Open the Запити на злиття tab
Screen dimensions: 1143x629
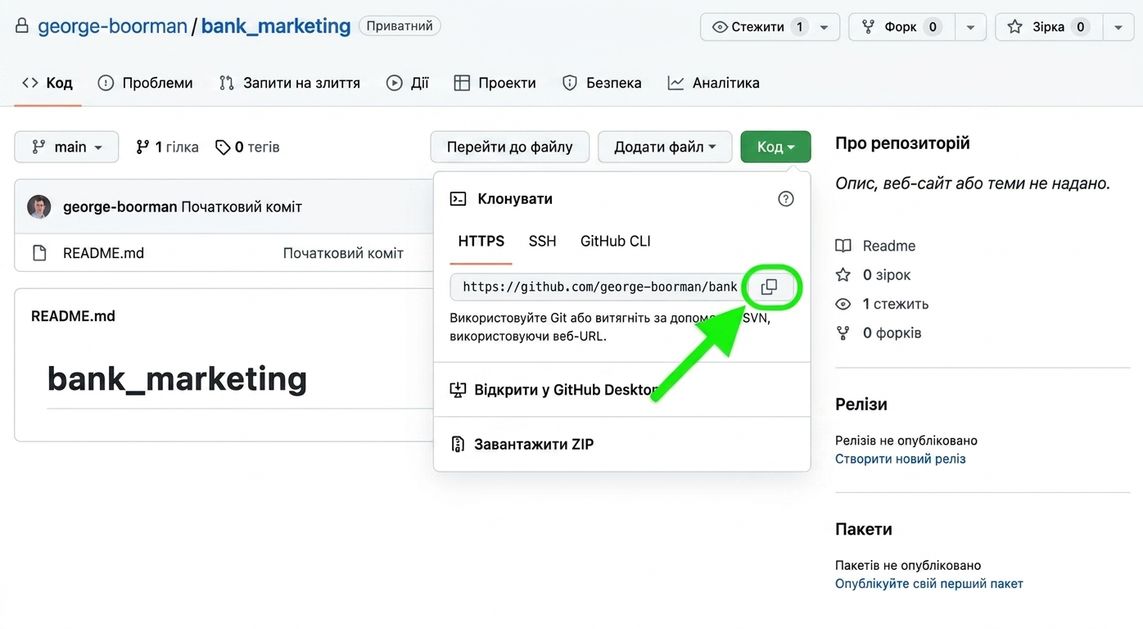pyautogui.click(x=290, y=83)
